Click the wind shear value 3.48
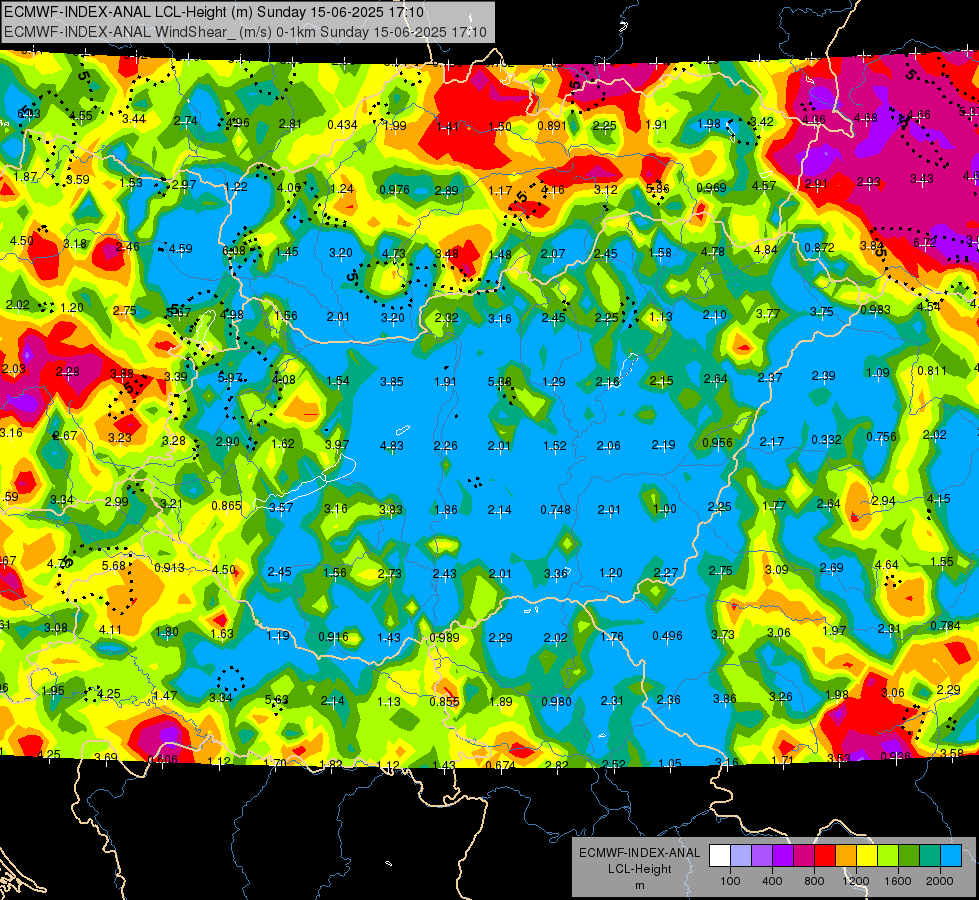The height and width of the screenshot is (900, 979). tap(447, 254)
